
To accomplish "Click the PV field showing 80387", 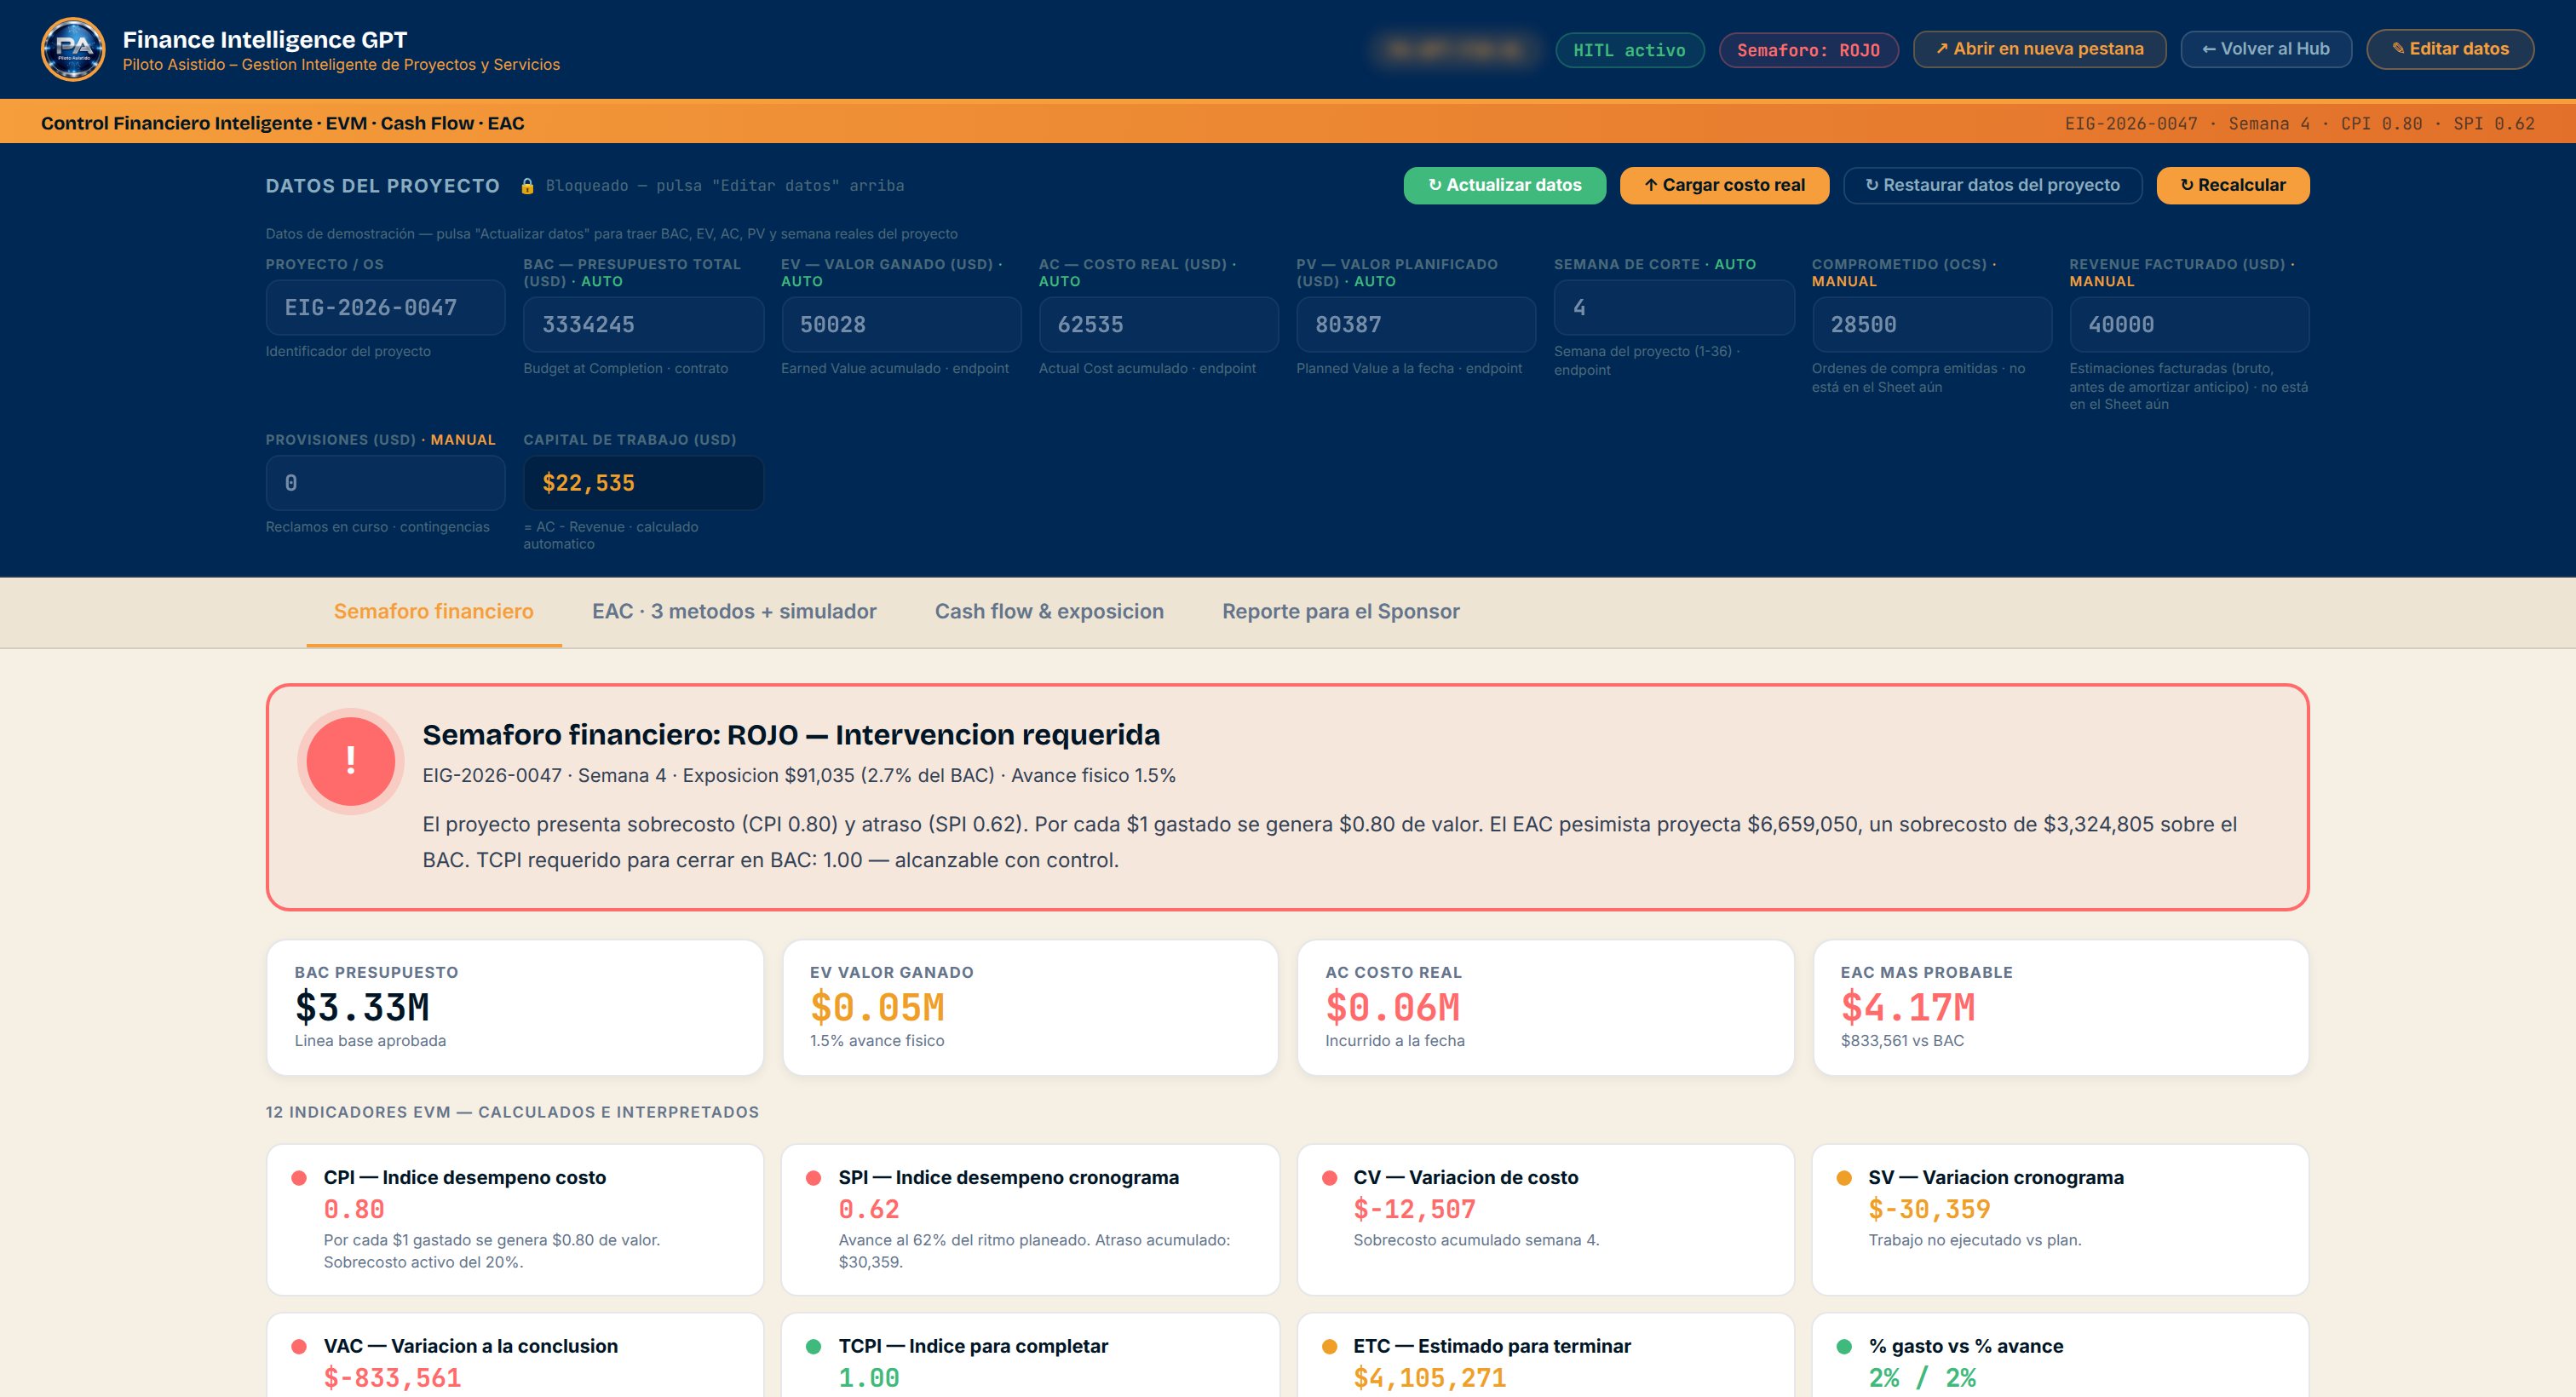I will tap(1416, 325).
